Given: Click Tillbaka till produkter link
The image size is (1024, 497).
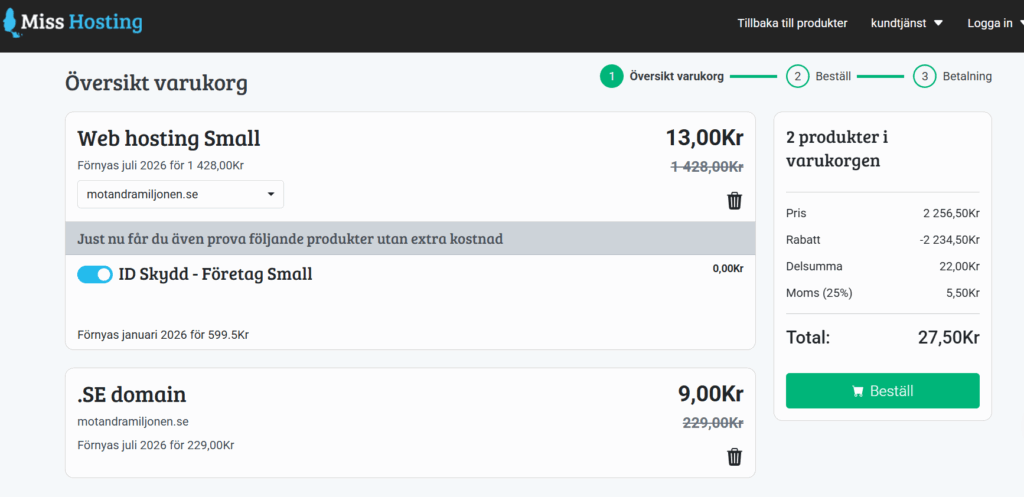Looking at the screenshot, I should click(792, 23).
